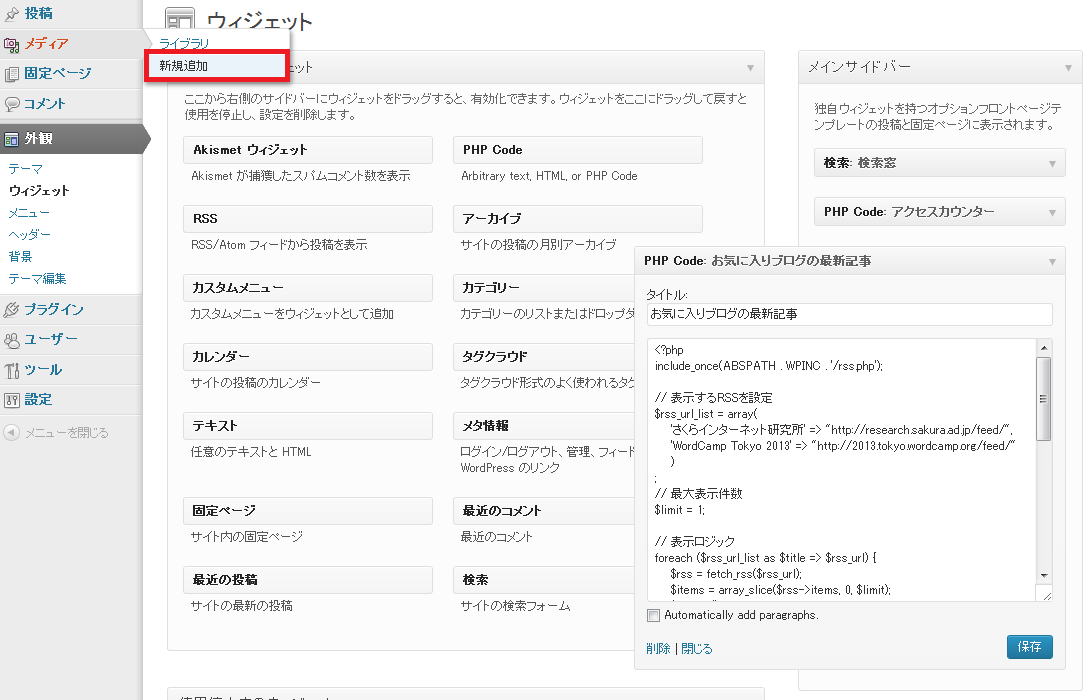Click the メディア media icon
Viewport: 1085px width, 700px height.
(12, 44)
